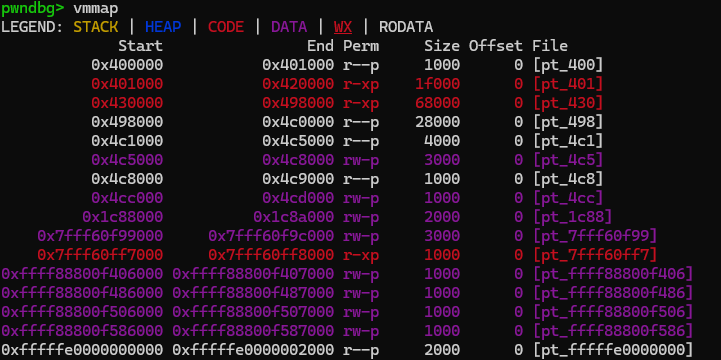721x360 pixels.
Task: Click the size value 28000
Action: point(437,122)
